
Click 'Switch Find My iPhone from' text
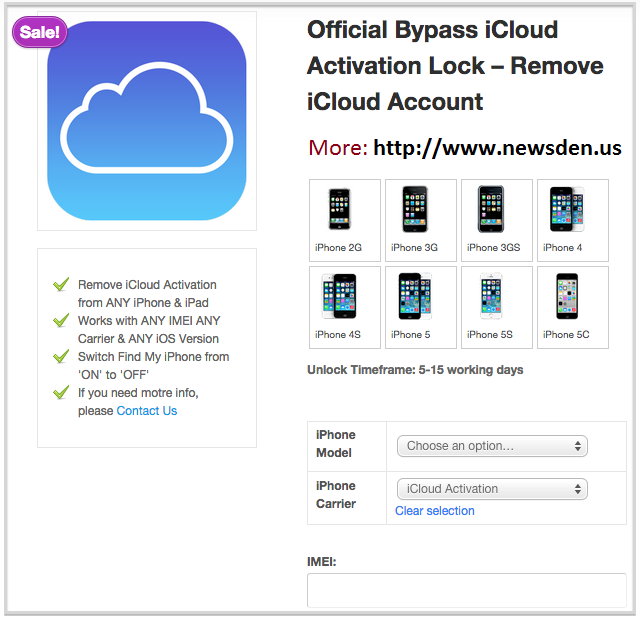click(153, 357)
